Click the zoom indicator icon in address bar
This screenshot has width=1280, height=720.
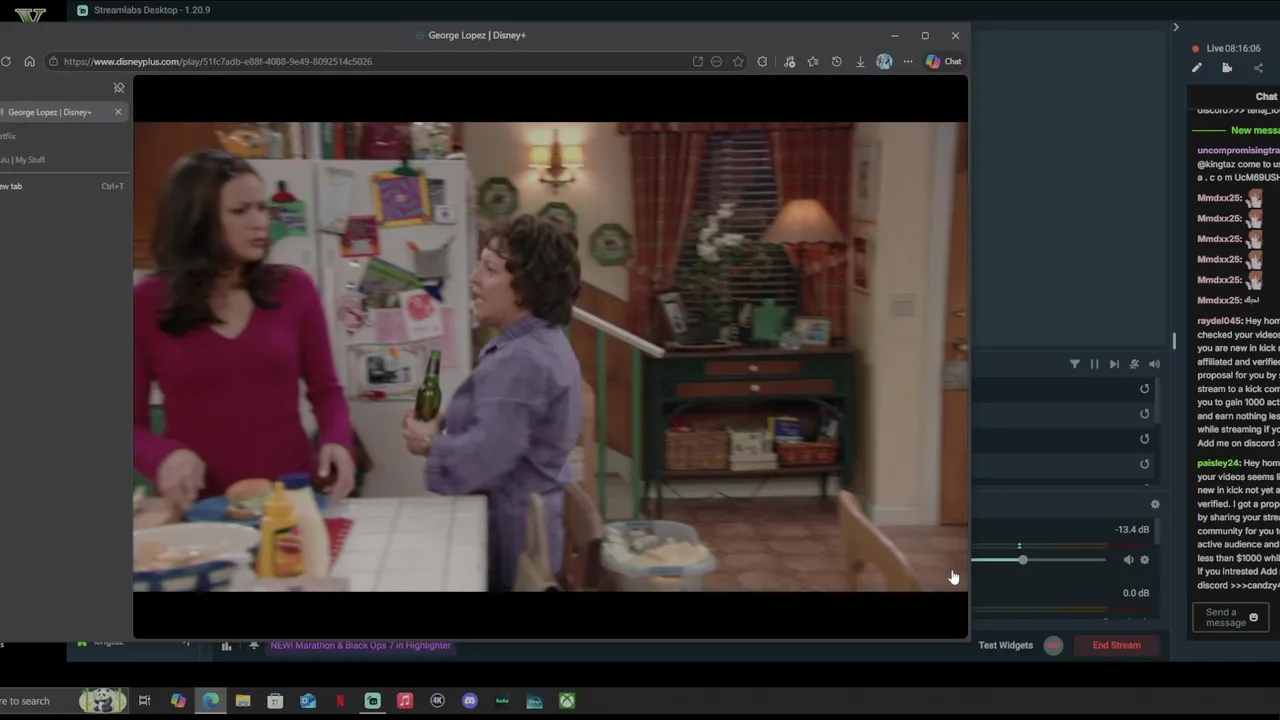[x=716, y=61]
